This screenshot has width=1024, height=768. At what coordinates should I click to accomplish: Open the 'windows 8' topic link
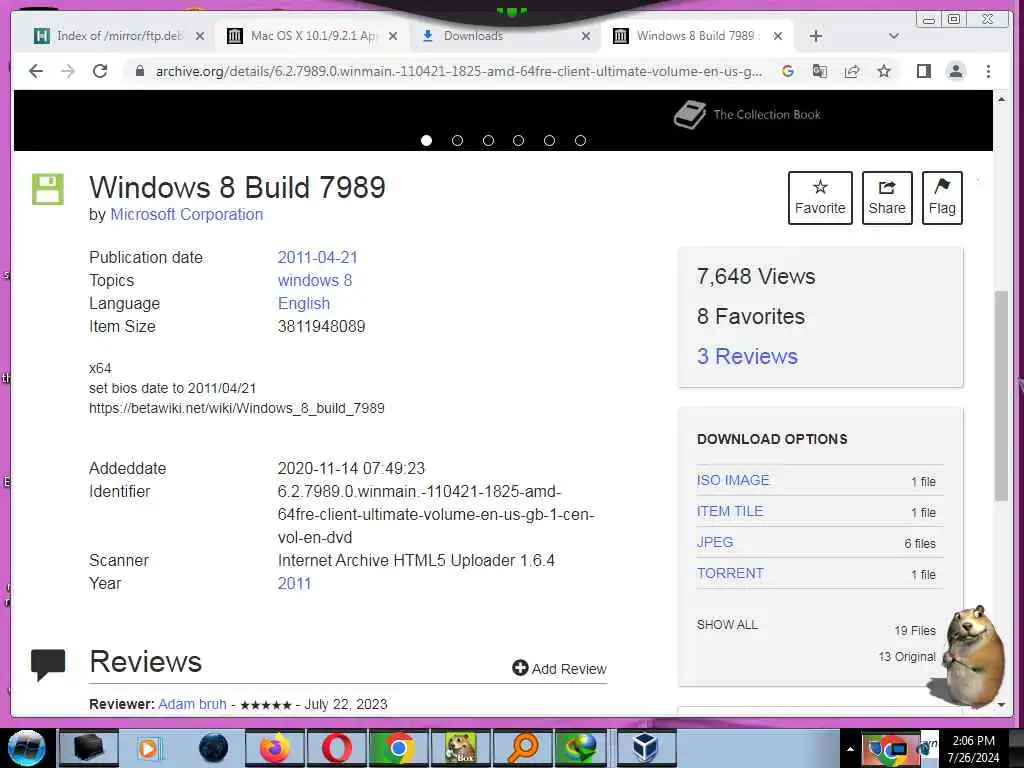pyautogui.click(x=315, y=280)
